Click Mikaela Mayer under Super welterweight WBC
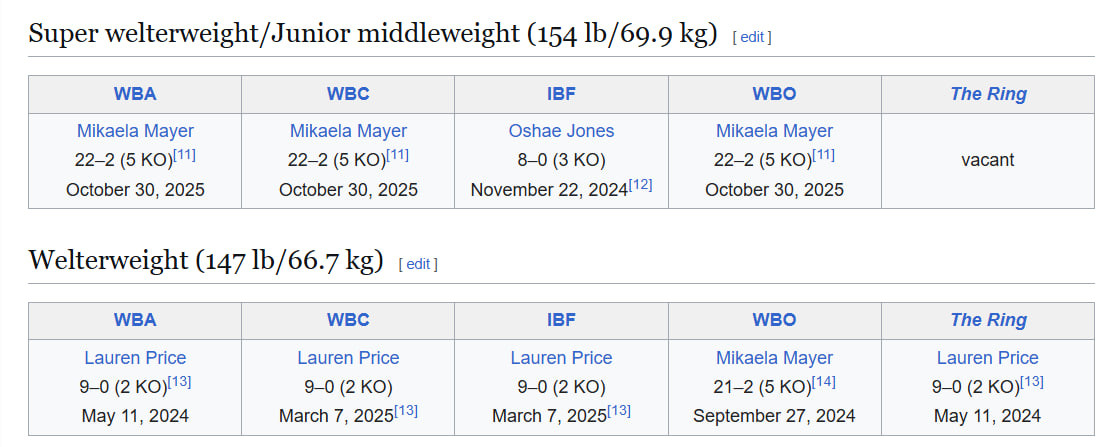The height and width of the screenshot is (447, 1116). [x=348, y=131]
